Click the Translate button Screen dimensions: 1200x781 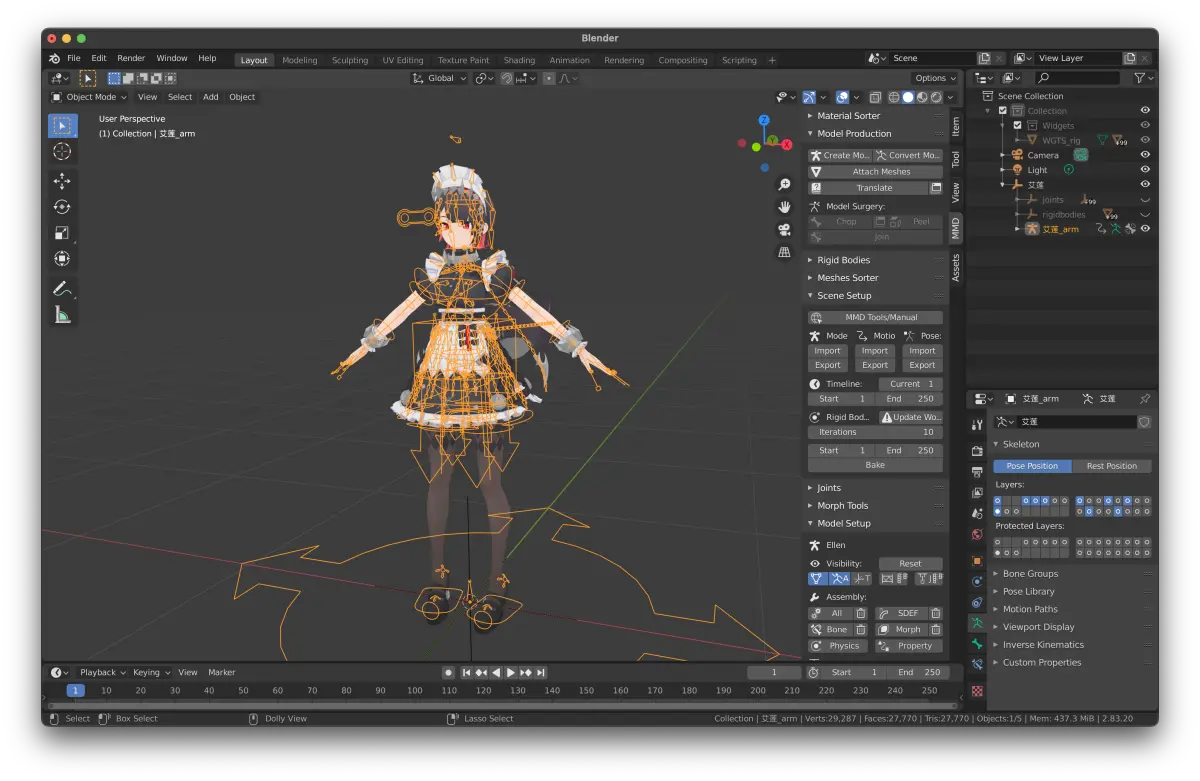coord(867,188)
